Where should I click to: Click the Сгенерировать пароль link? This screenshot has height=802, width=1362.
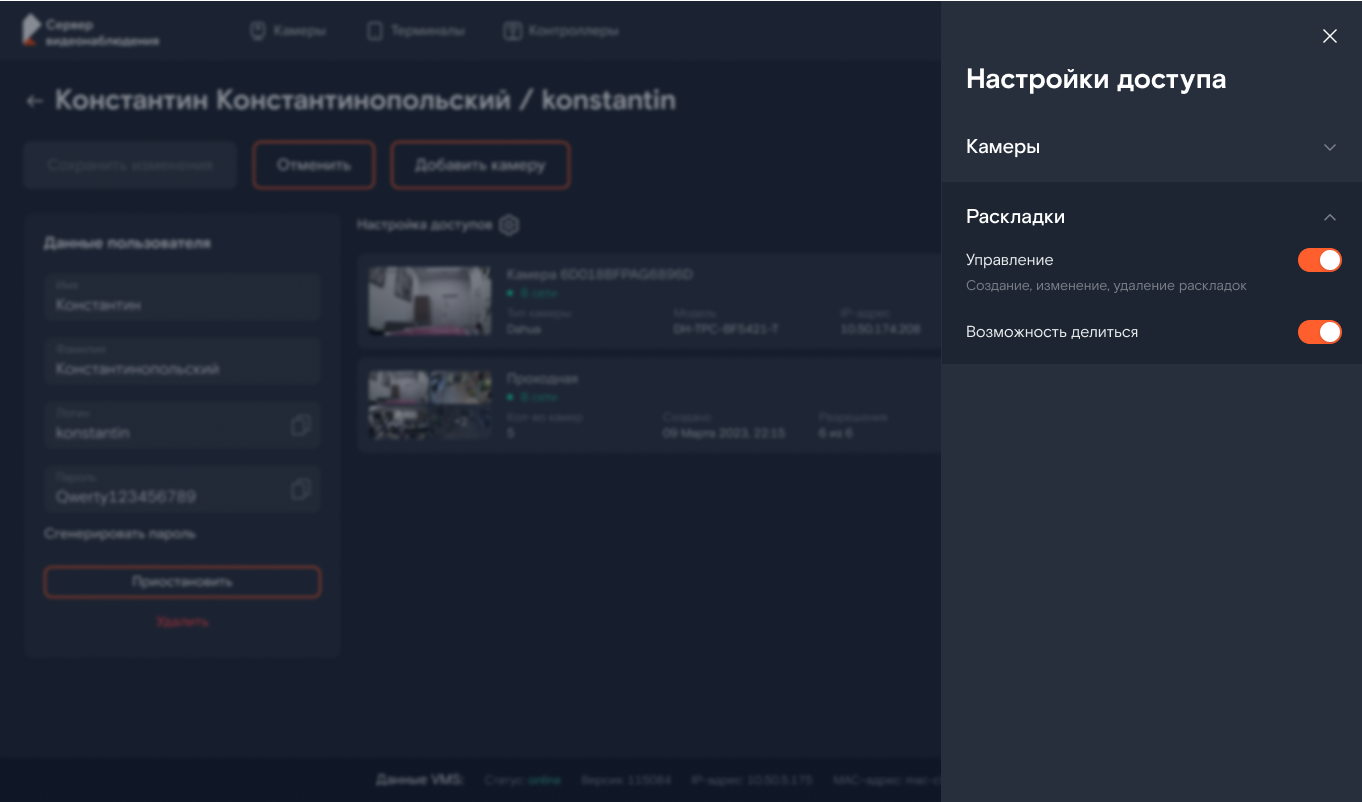(120, 534)
